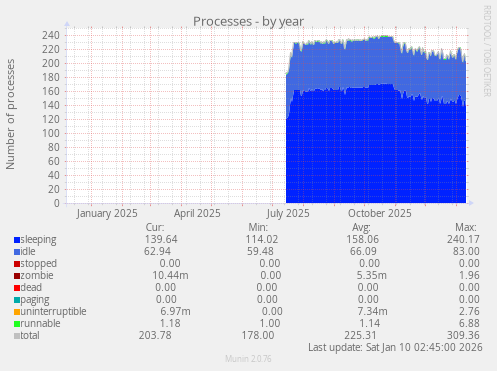
Task: Click uninterruptible maximum value 2.76
Action: point(469,311)
